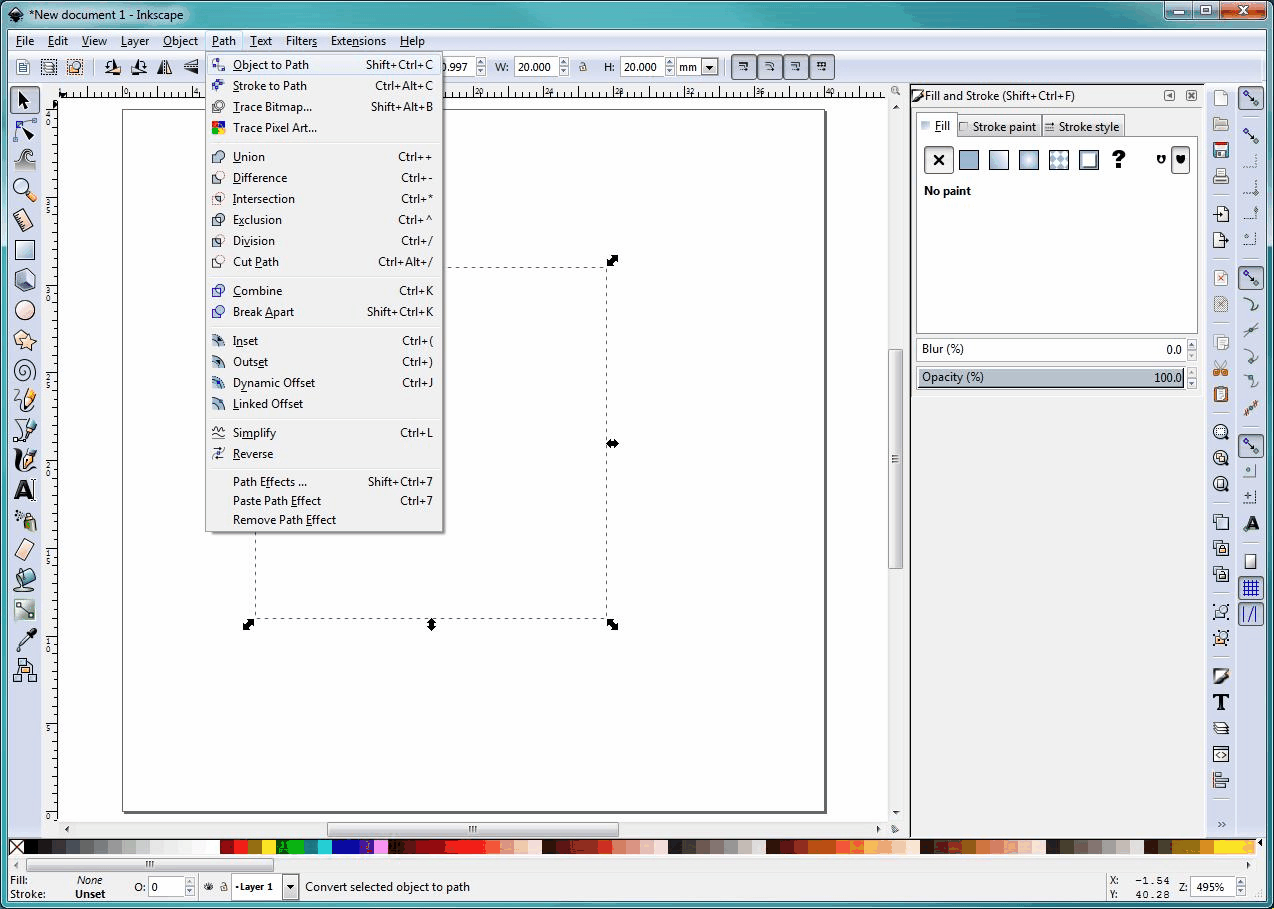Select the Rectangle tool
The height and width of the screenshot is (909, 1274).
25,250
